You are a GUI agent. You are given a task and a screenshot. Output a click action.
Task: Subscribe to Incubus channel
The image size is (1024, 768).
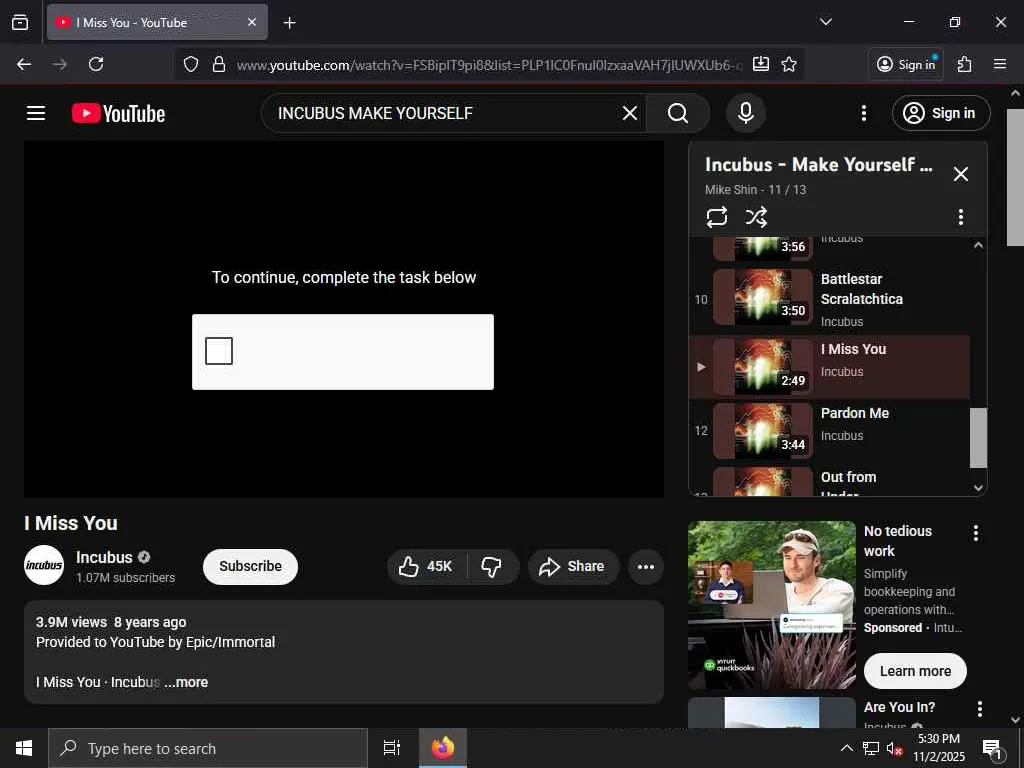click(x=250, y=566)
